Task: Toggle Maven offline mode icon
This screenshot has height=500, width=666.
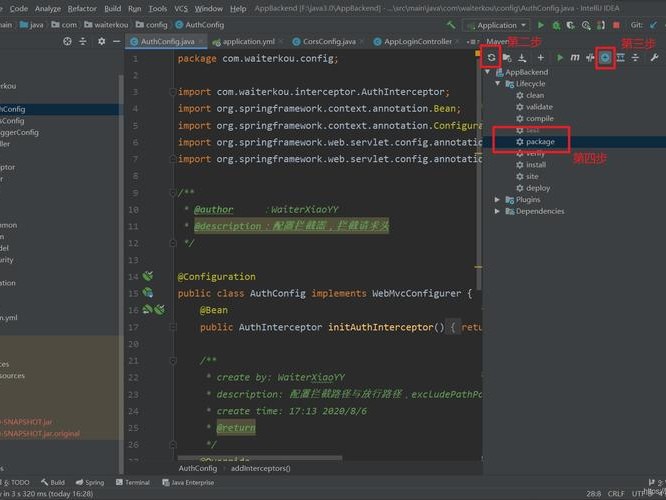Action: tap(590, 57)
